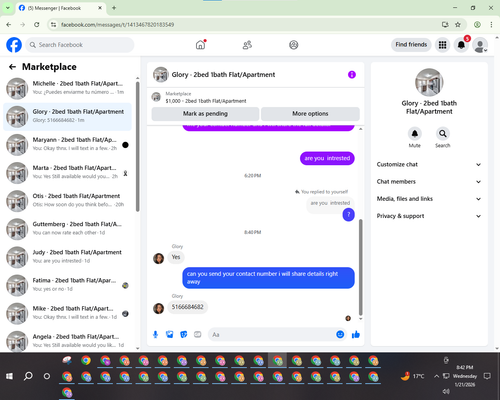Open a new Chrome tab
Viewport: 500px width, 400px height.
click(x=114, y=8)
